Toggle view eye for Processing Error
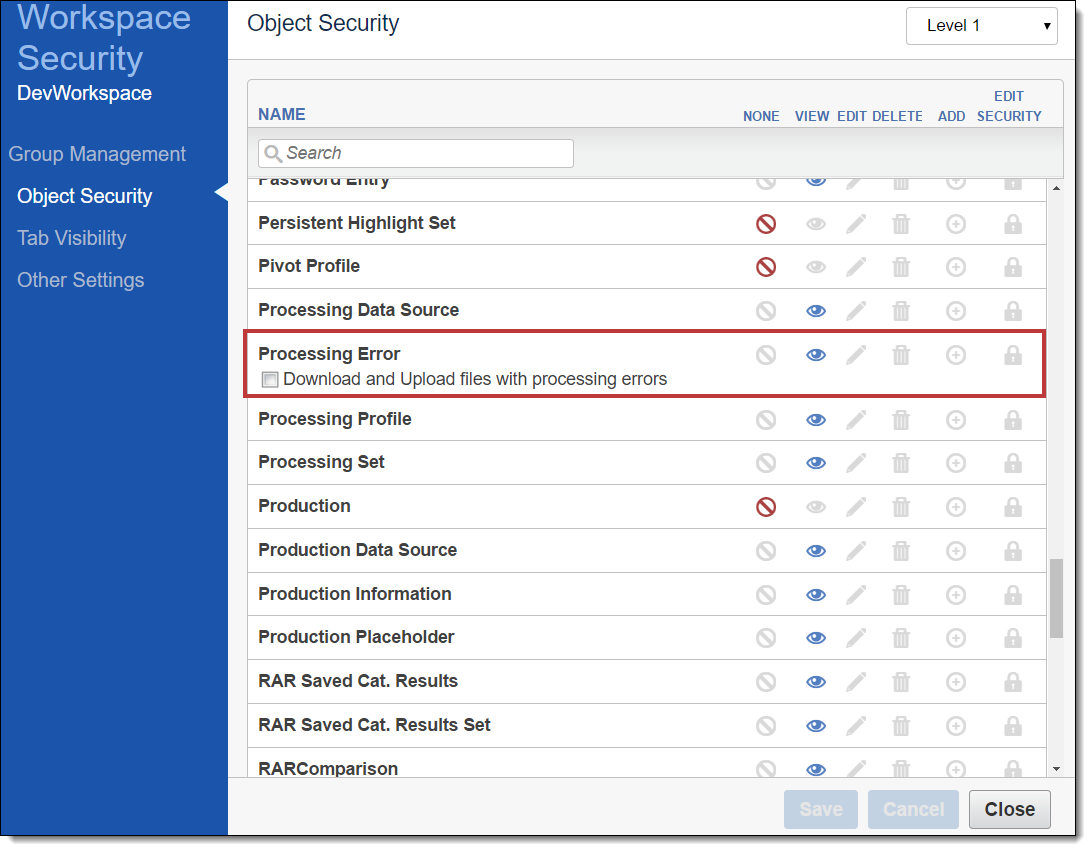Image resolution: width=1091 pixels, height=851 pixels. (x=816, y=355)
